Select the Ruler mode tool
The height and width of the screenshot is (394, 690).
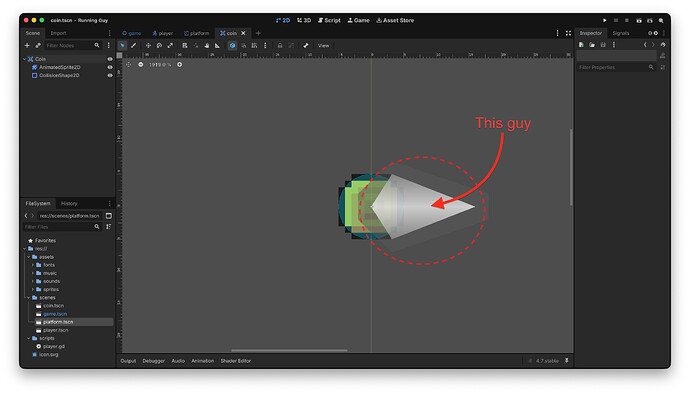tap(217, 45)
